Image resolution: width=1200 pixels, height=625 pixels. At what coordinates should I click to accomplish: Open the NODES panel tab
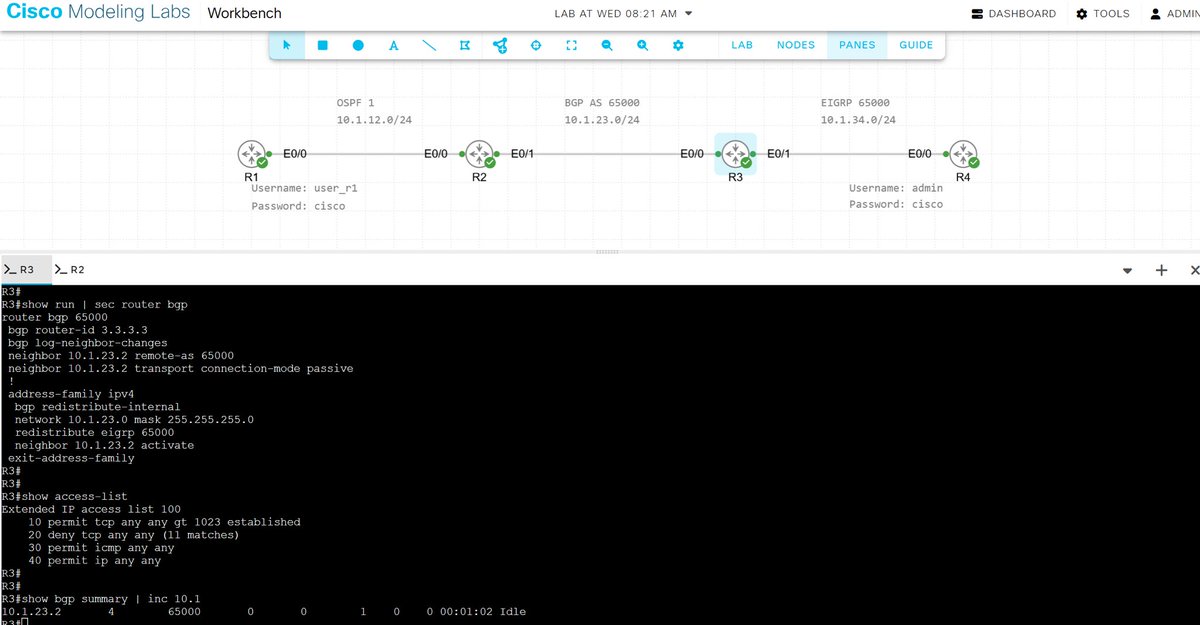(796, 45)
